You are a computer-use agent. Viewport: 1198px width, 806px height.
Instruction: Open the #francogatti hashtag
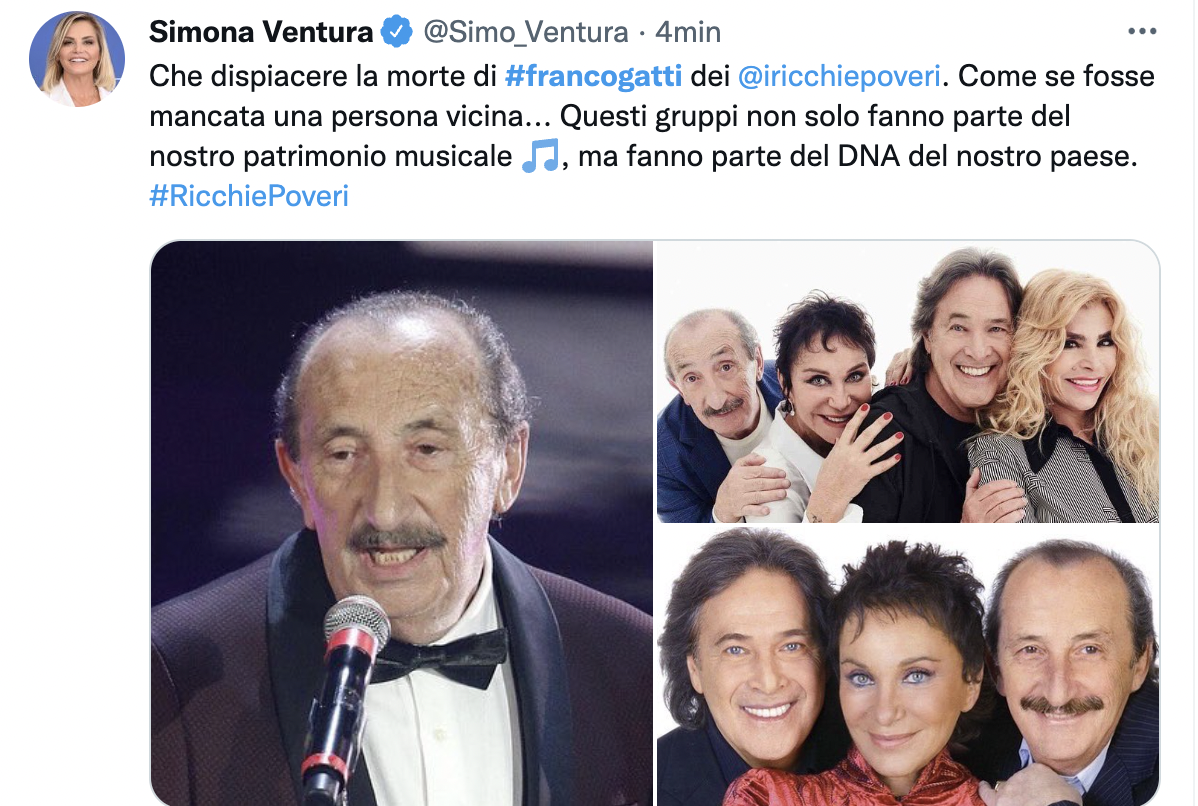coord(594,77)
